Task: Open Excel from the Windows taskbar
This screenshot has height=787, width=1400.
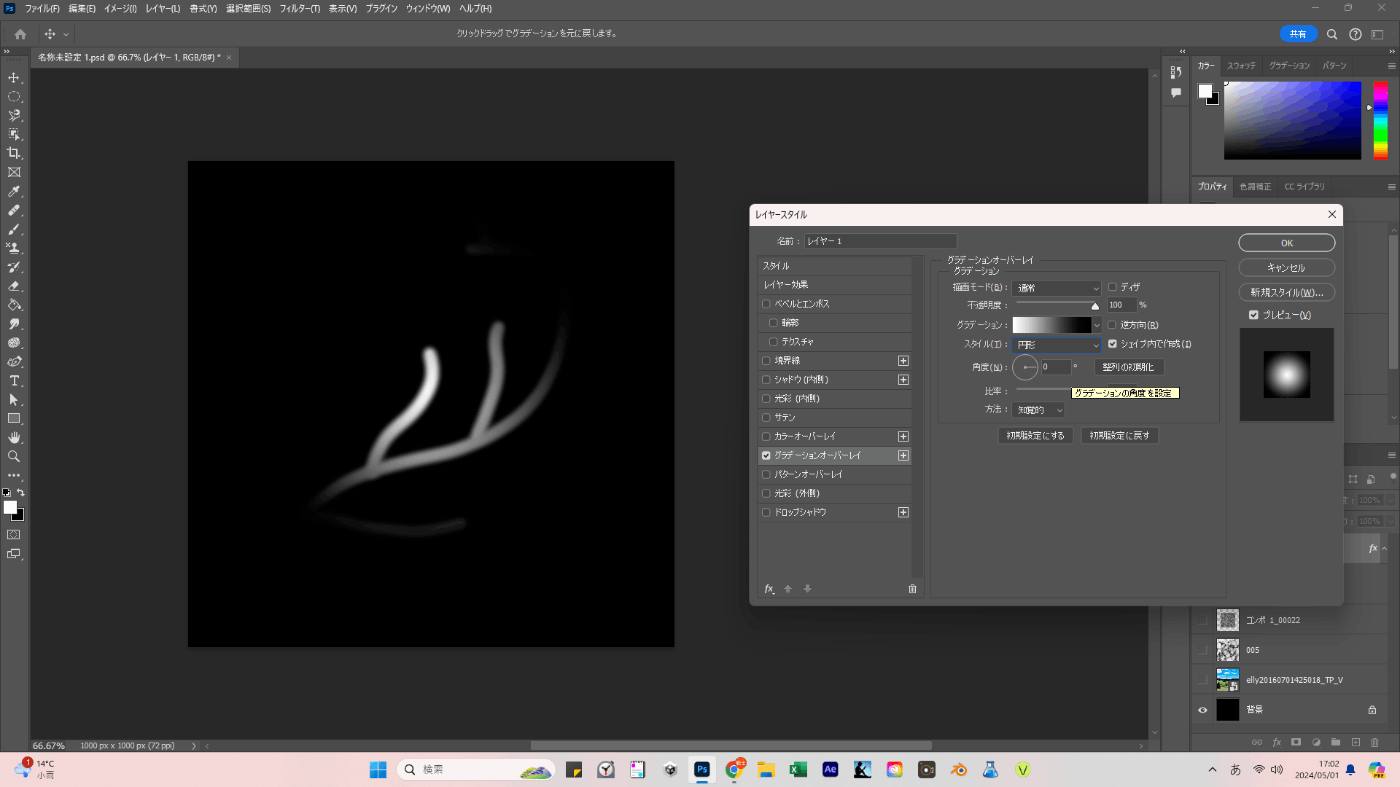Action: pos(798,770)
